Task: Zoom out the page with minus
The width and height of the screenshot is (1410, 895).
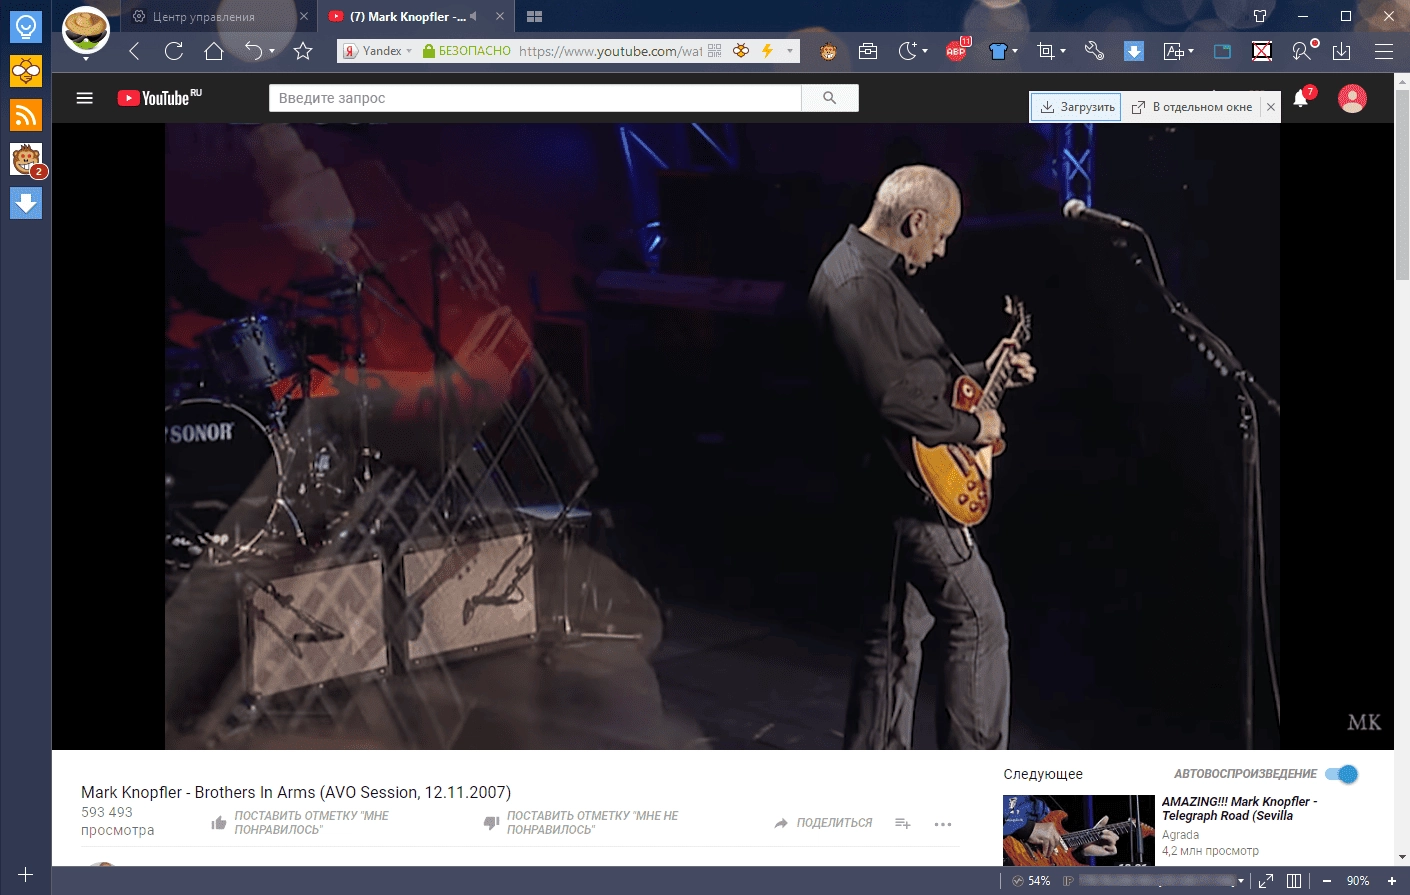Action: (x=1327, y=881)
